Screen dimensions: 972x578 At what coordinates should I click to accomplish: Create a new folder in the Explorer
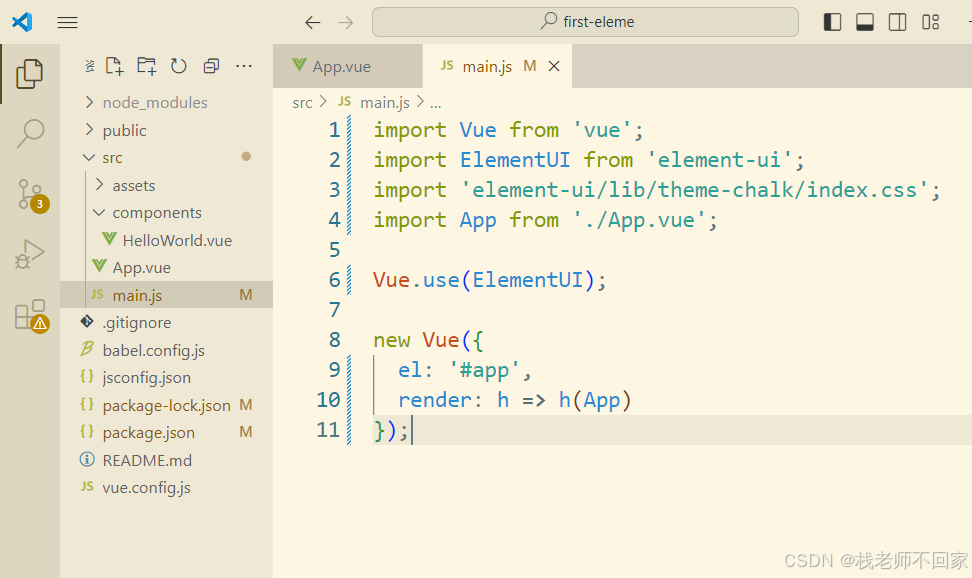[146, 65]
